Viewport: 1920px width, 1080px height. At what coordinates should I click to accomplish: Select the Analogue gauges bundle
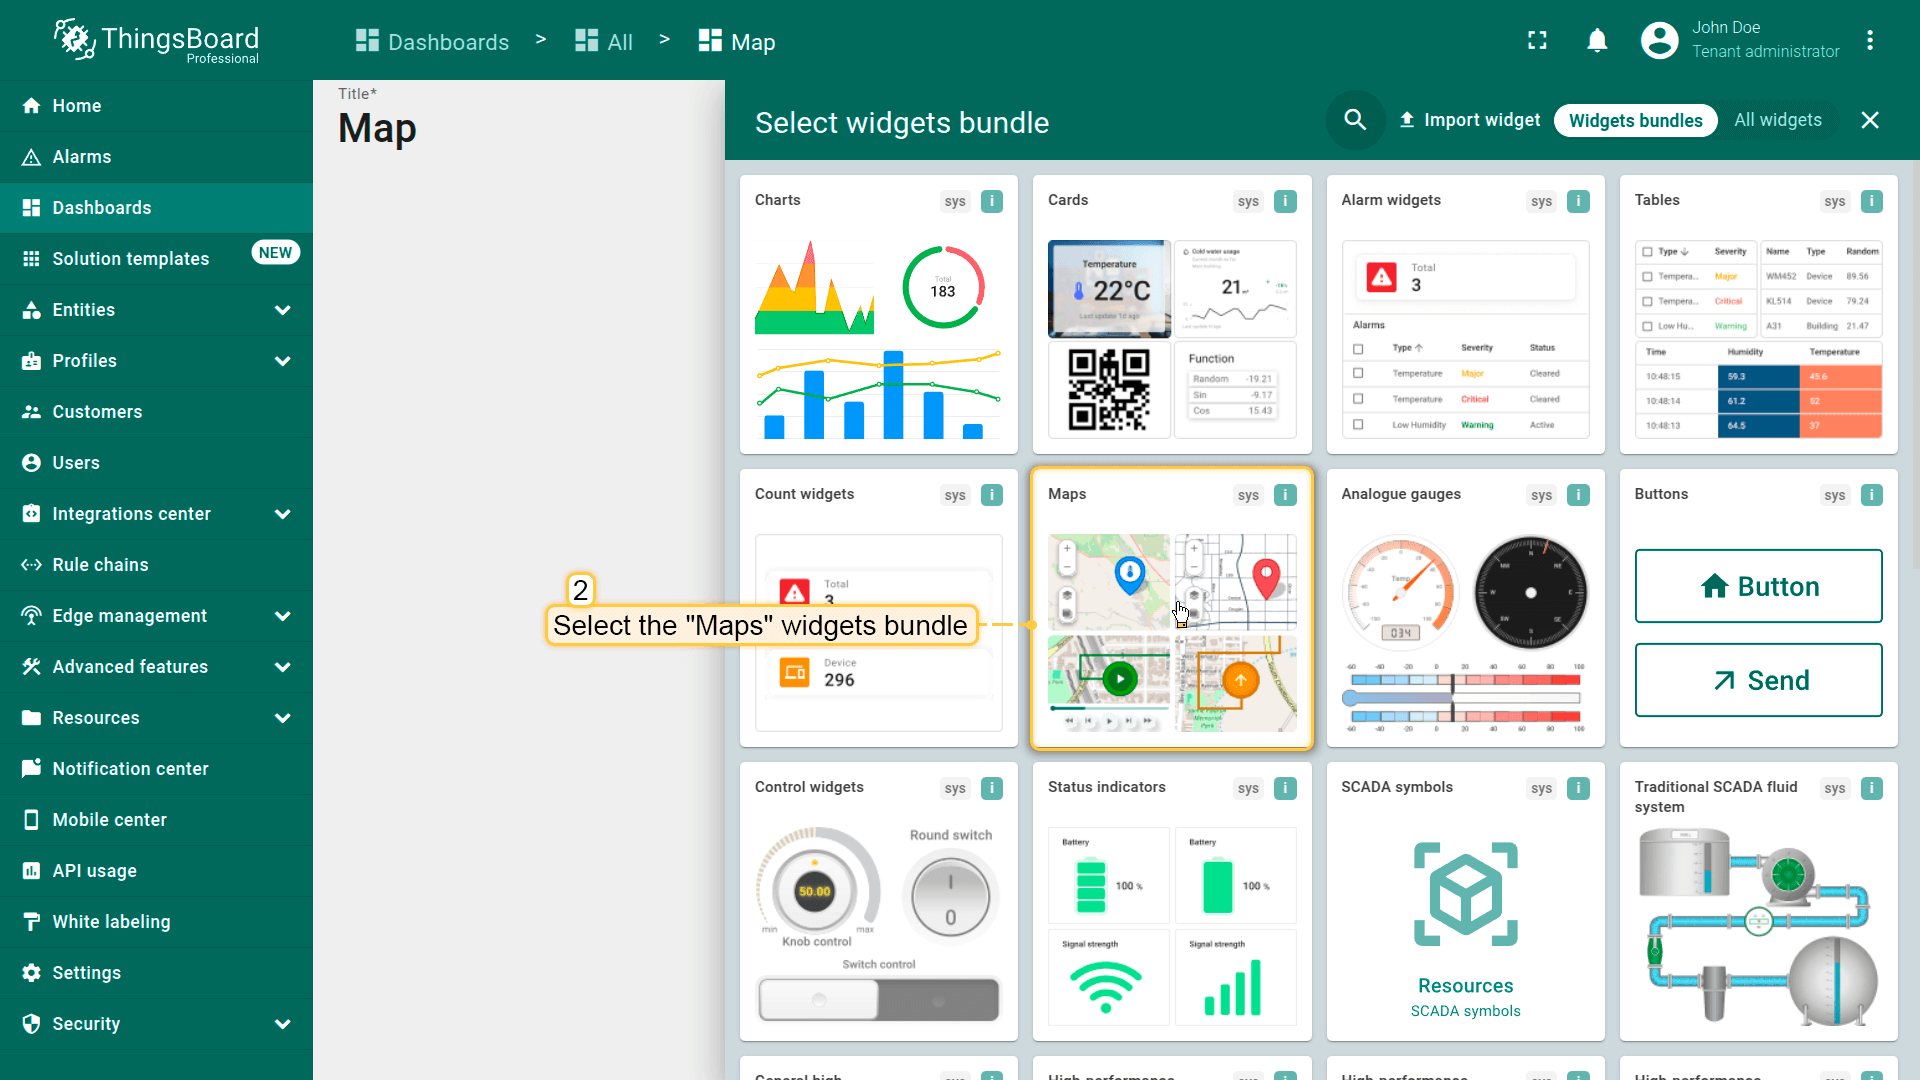tap(1465, 608)
